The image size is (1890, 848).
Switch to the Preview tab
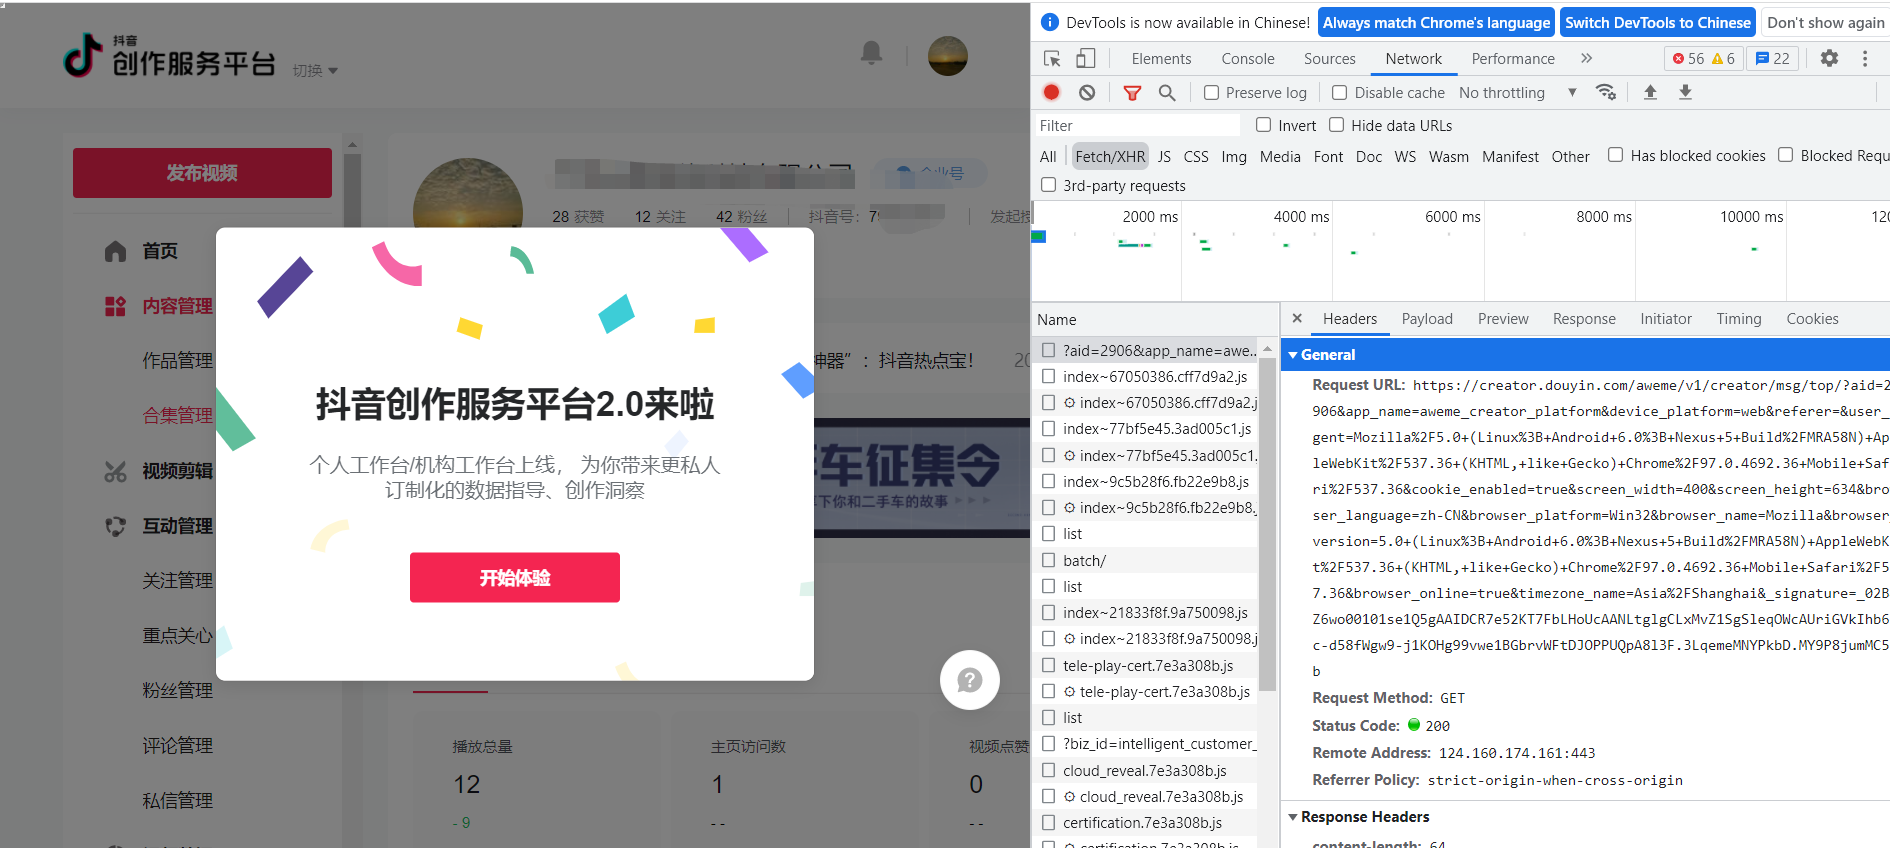click(x=1503, y=319)
